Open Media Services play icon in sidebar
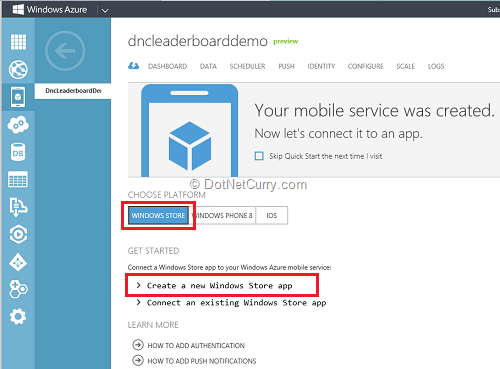This screenshot has height=369, width=500. click(18, 234)
